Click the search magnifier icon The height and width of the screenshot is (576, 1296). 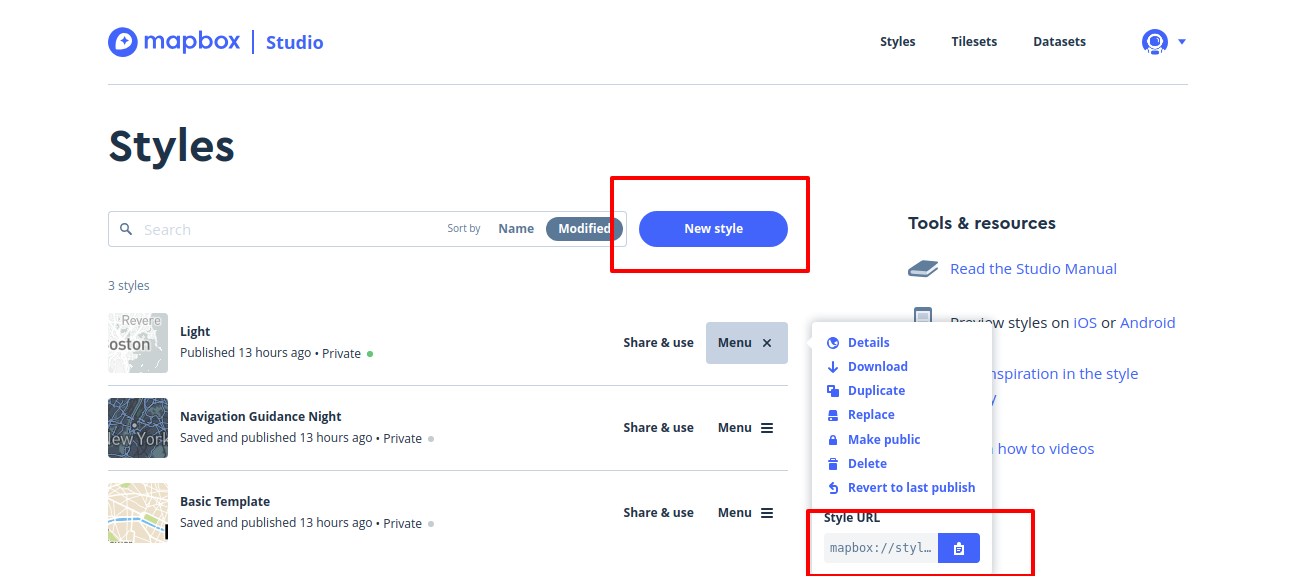[126, 229]
